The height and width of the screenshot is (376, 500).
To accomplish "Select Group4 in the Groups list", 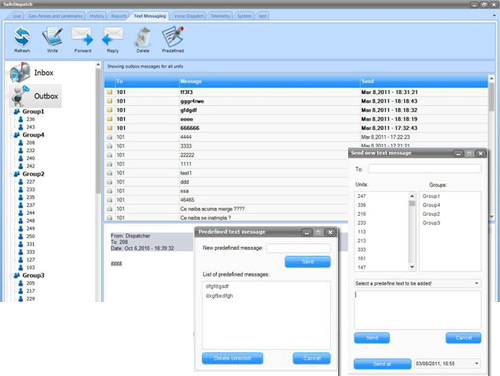I will 431,205.
